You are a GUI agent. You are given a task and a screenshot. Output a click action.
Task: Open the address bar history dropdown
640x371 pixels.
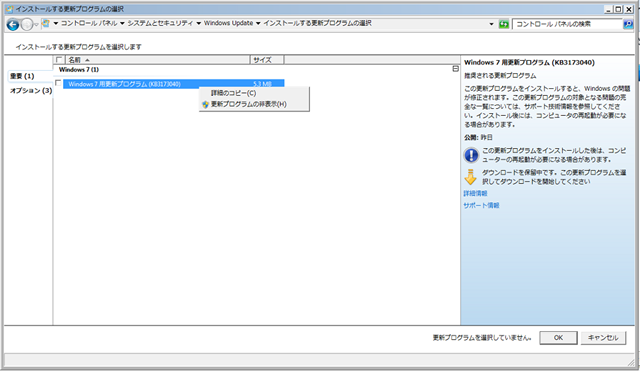tap(491, 24)
